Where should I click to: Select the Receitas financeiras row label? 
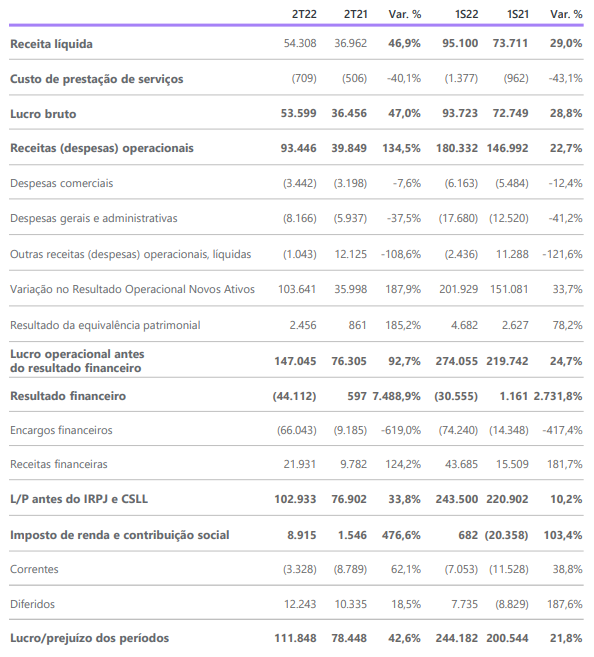[x=59, y=465]
